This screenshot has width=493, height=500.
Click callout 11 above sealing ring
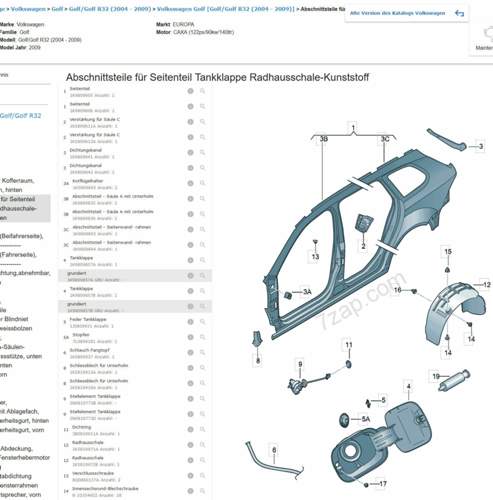(x=349, y=345)
